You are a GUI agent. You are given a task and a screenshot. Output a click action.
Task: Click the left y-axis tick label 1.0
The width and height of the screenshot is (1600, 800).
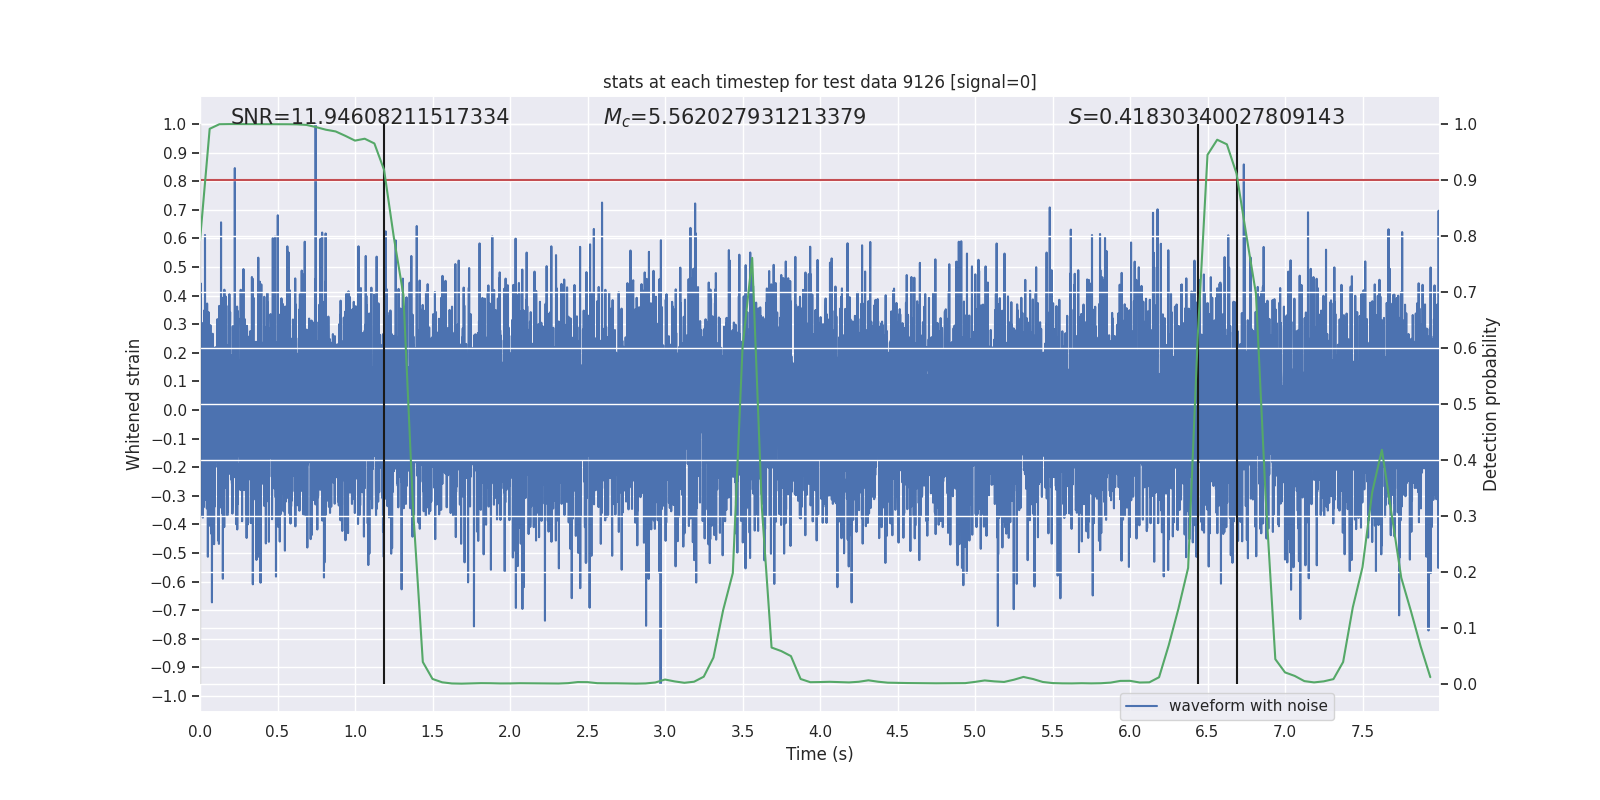point(174,124)
